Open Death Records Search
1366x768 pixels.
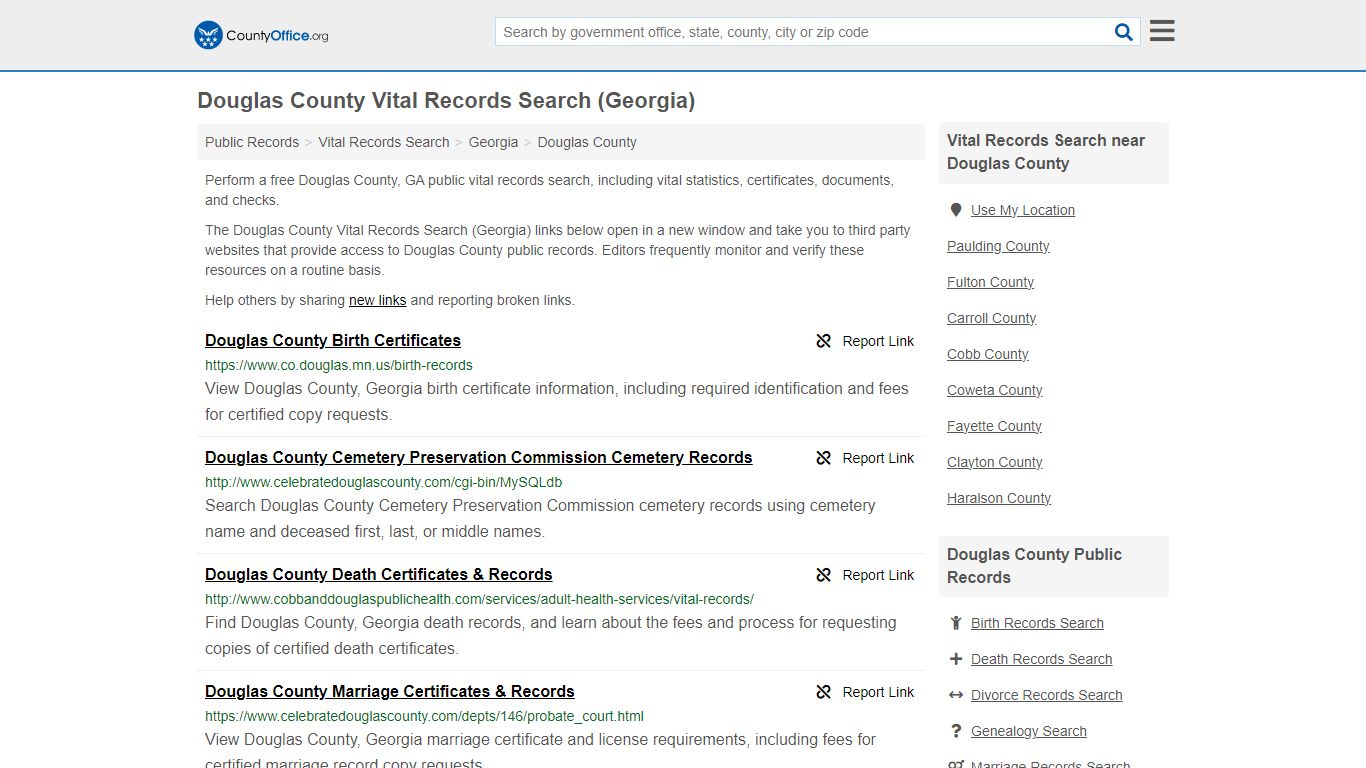pyautogui.click(x=1041, y=659)
